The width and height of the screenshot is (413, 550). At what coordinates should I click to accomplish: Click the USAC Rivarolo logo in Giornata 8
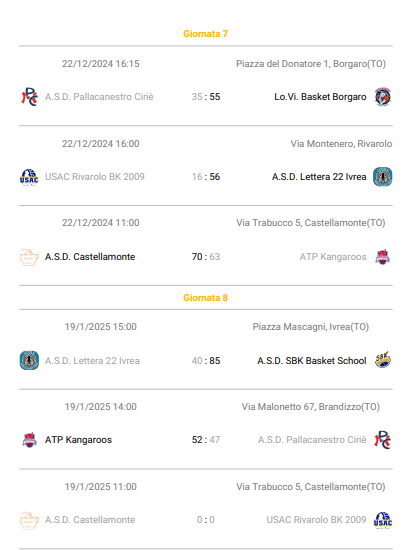[382, 520]
